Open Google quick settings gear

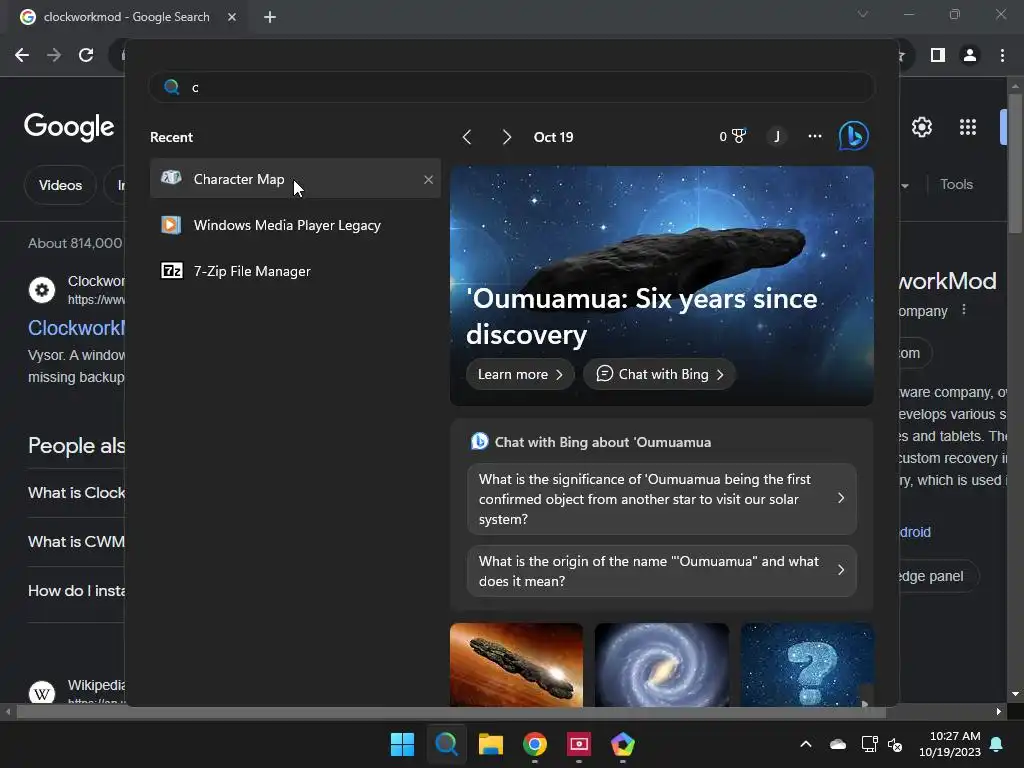tap(921, 127)
